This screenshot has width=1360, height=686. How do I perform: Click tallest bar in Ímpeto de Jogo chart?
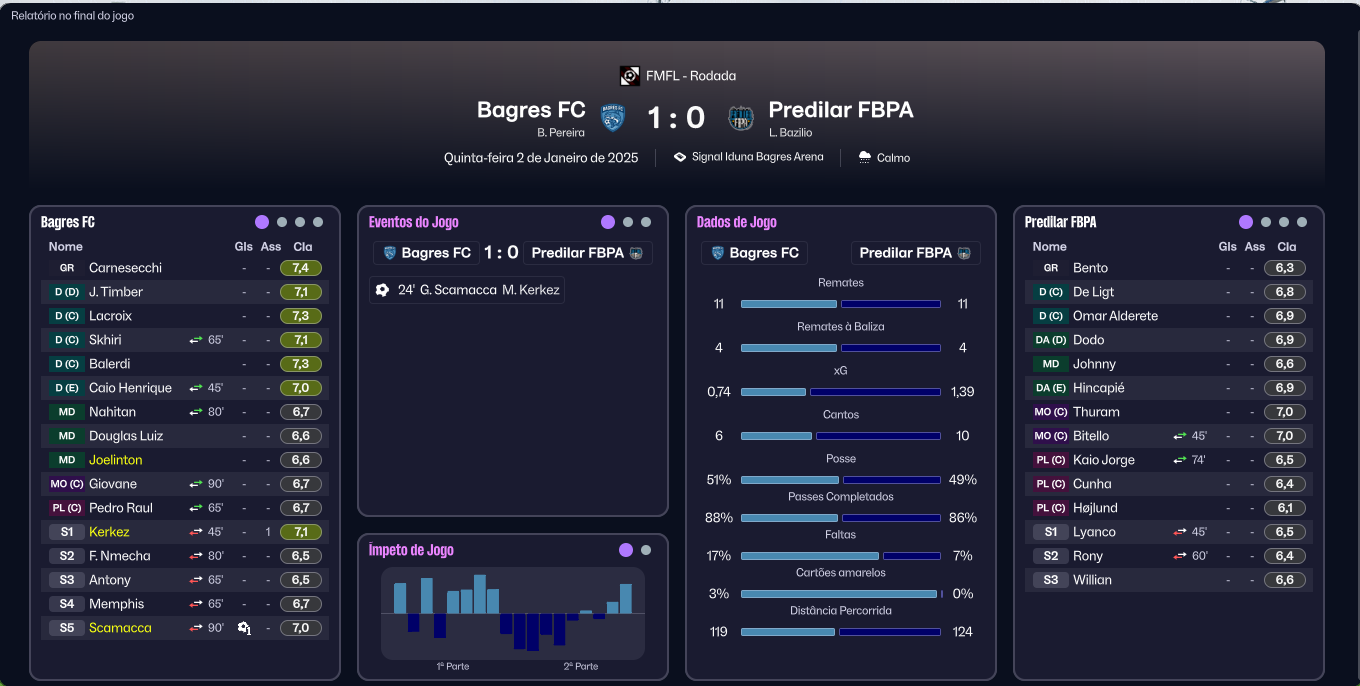tap(480, 594)
